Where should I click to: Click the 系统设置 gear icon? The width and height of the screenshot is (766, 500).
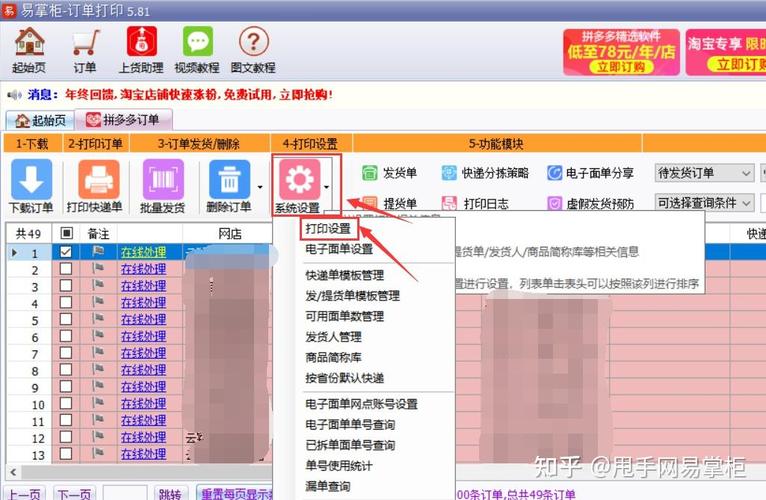(x=298, y=186)
